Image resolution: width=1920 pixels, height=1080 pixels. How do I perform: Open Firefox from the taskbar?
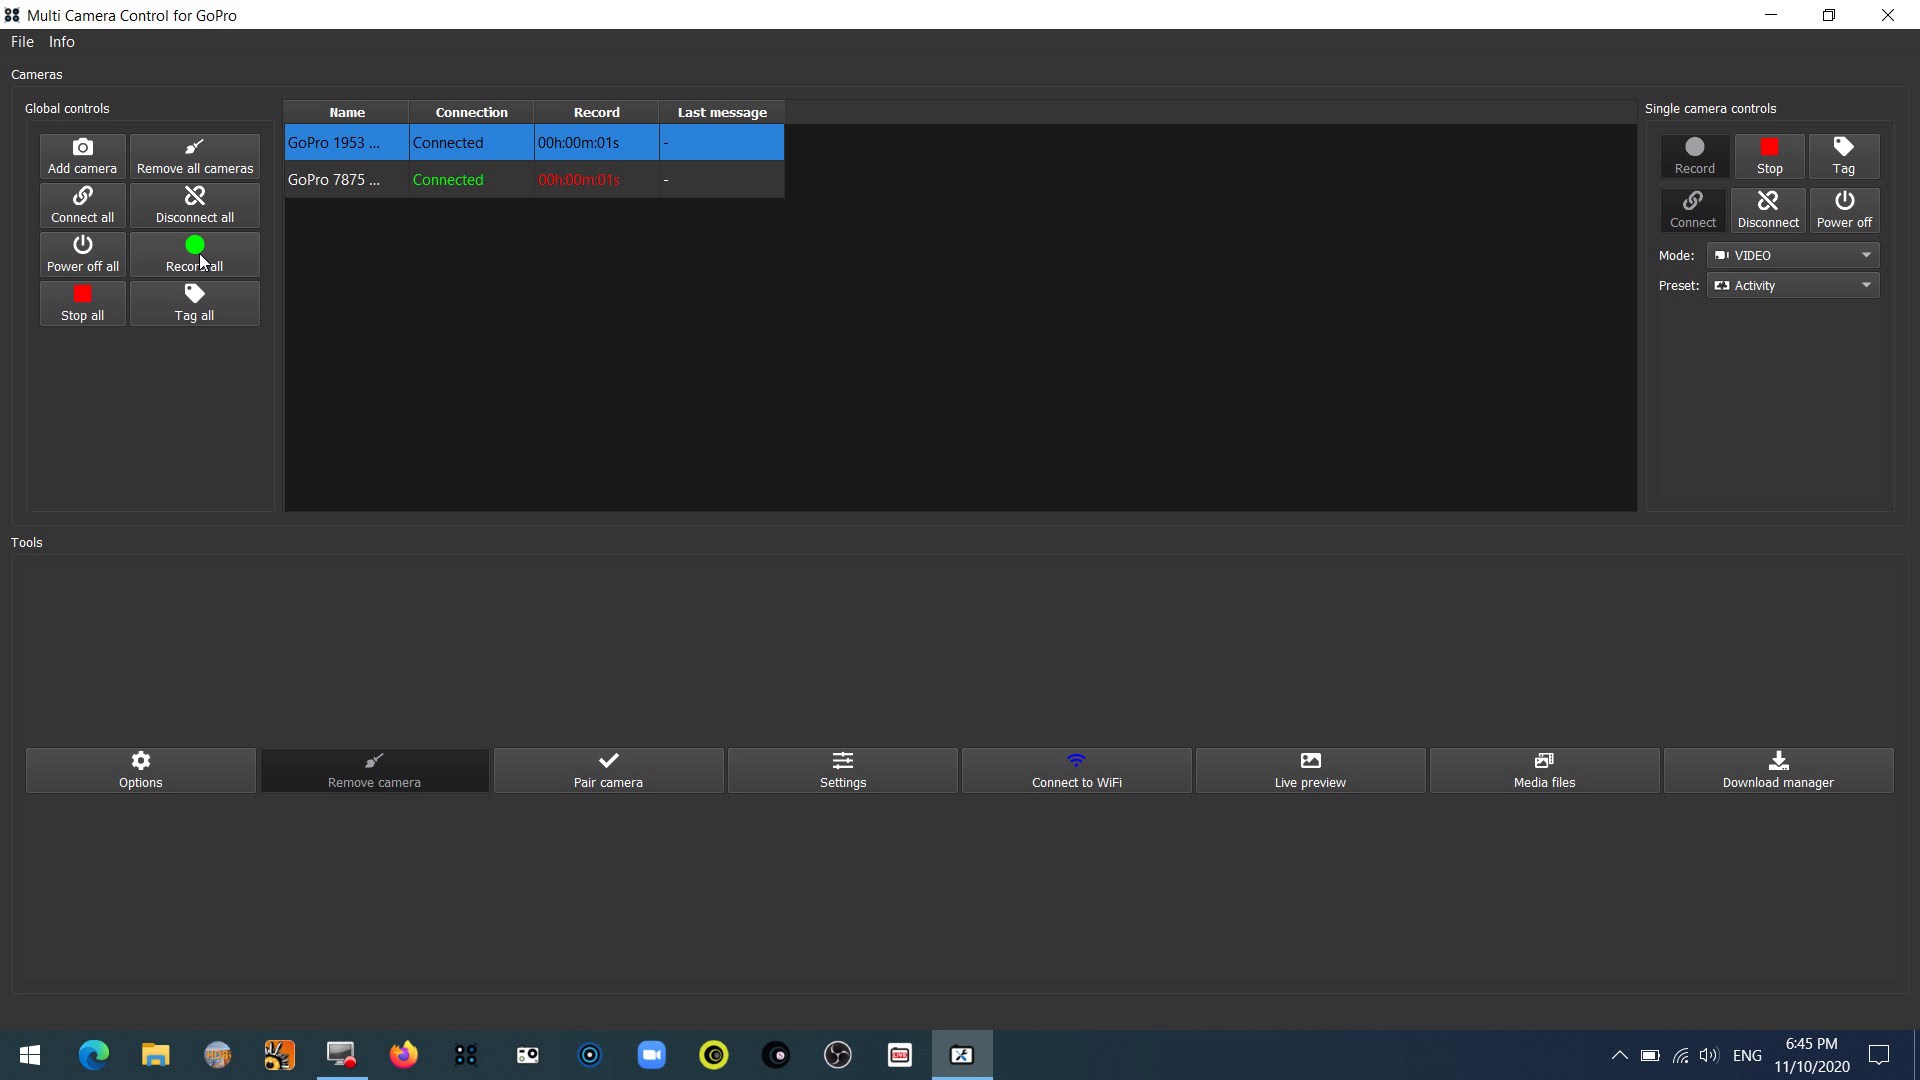click(x=404, y=1055)
